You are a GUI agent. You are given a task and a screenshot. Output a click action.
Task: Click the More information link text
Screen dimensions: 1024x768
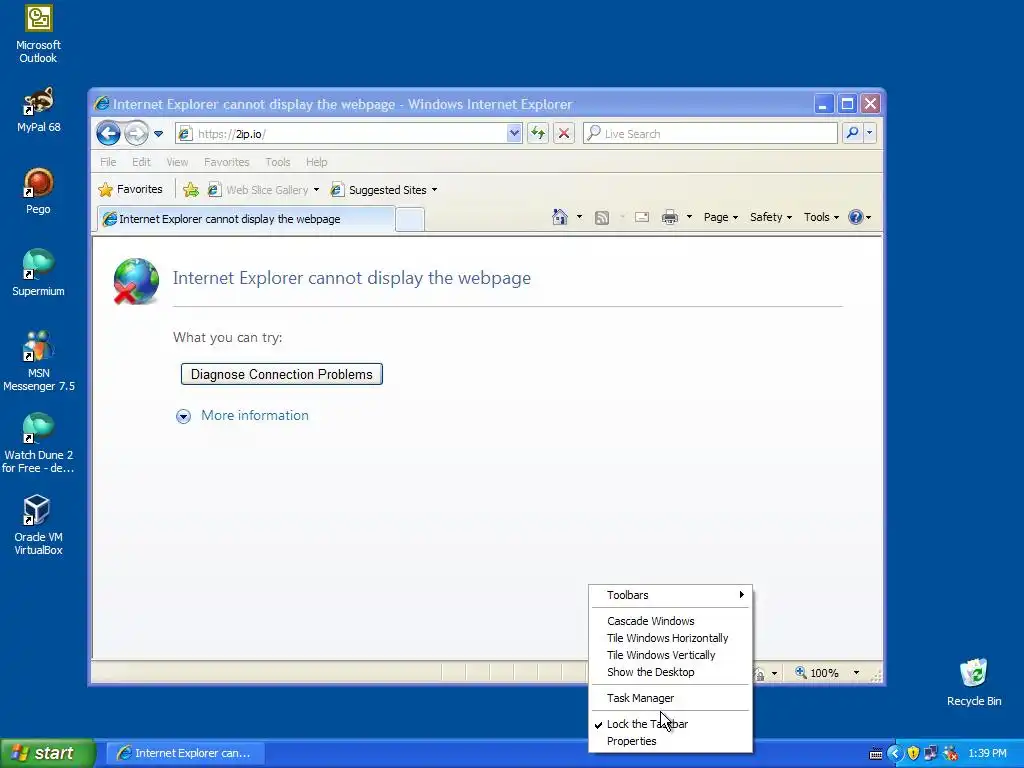(255, 415)
